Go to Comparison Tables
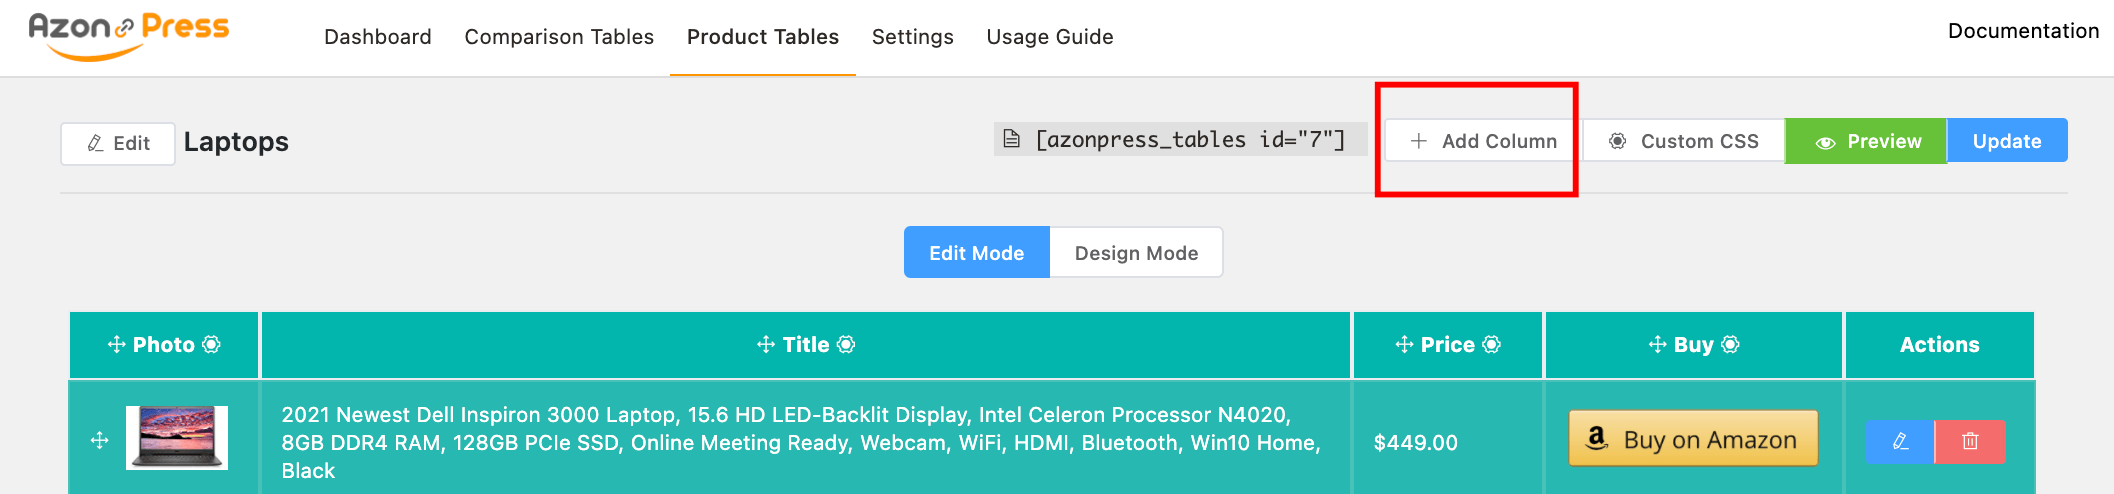This screenshot has width=2114, height=494. pos(559,37)
